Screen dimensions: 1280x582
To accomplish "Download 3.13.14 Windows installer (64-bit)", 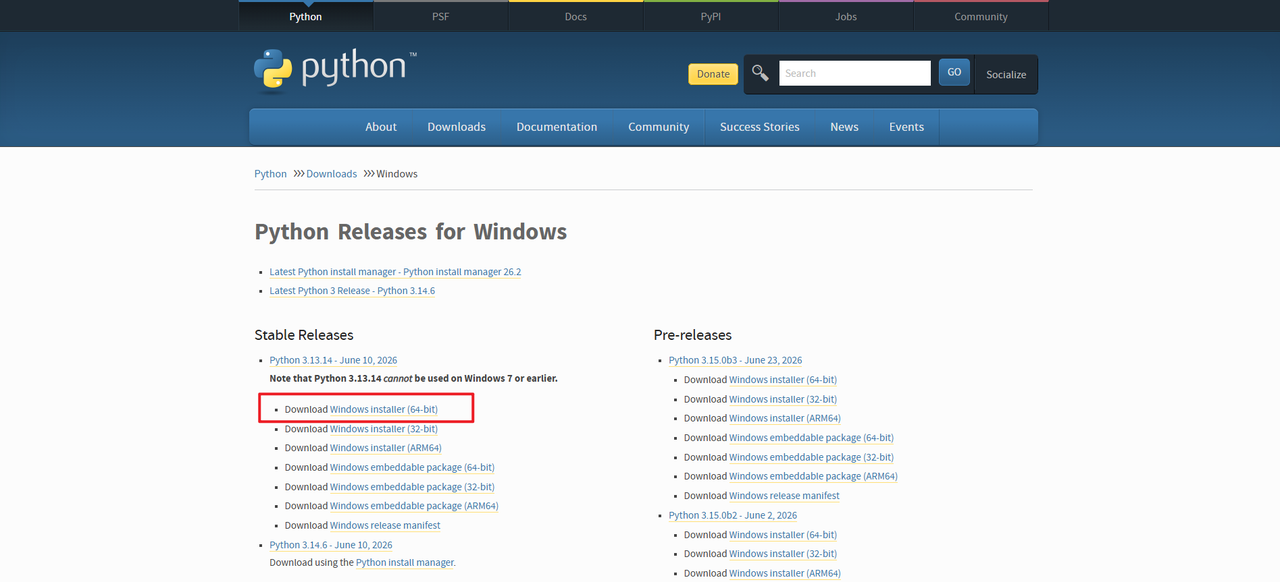I will 384,410.
